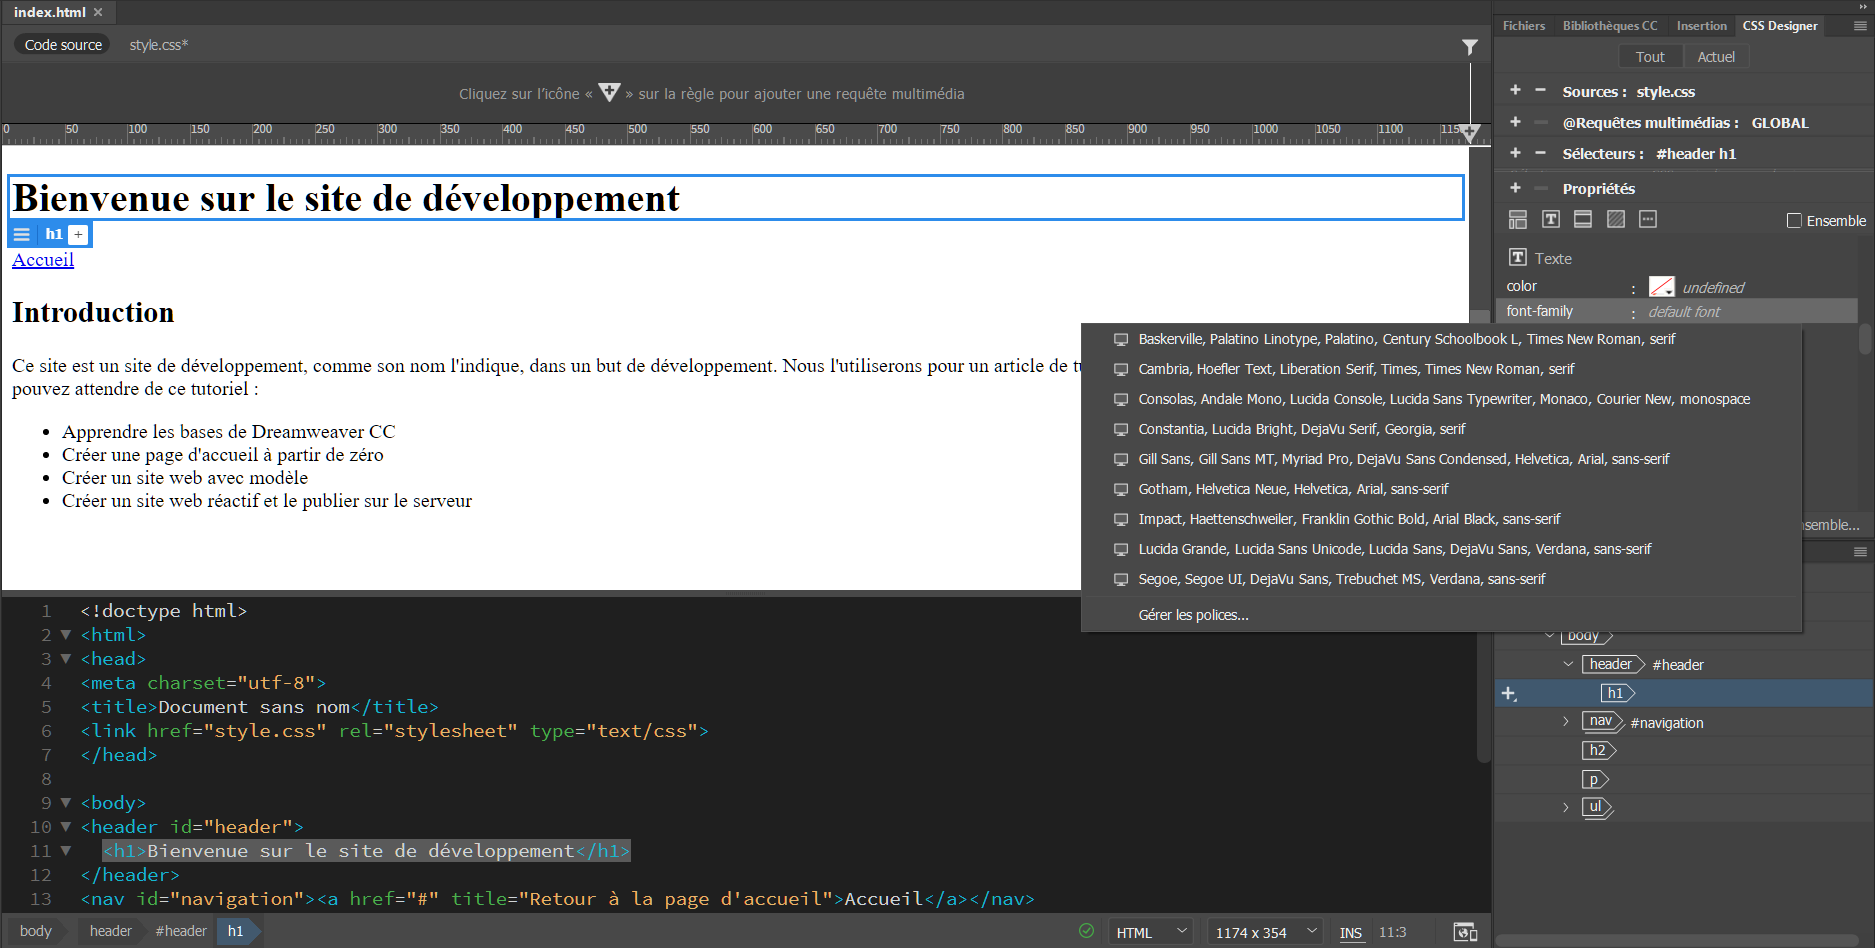
Task: Click the plus icon beside h1 in DOM panel
Action: click(x=1509, y=693)
